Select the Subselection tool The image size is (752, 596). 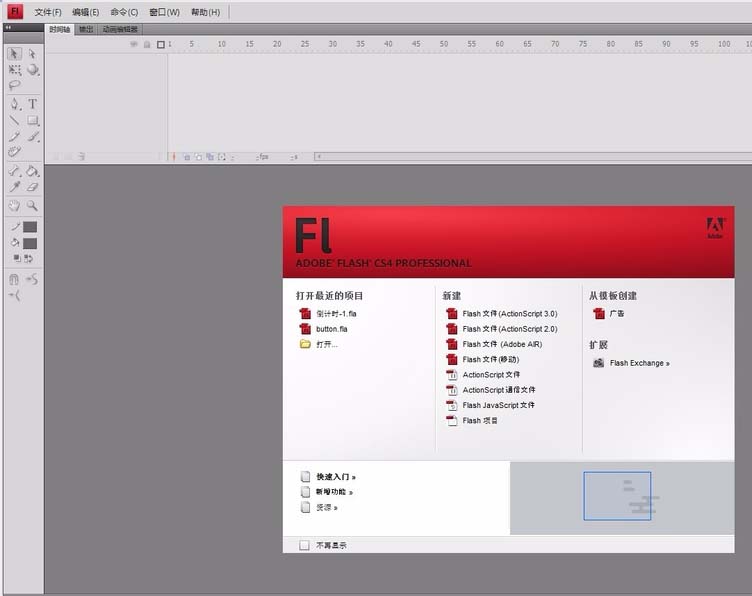32,53
